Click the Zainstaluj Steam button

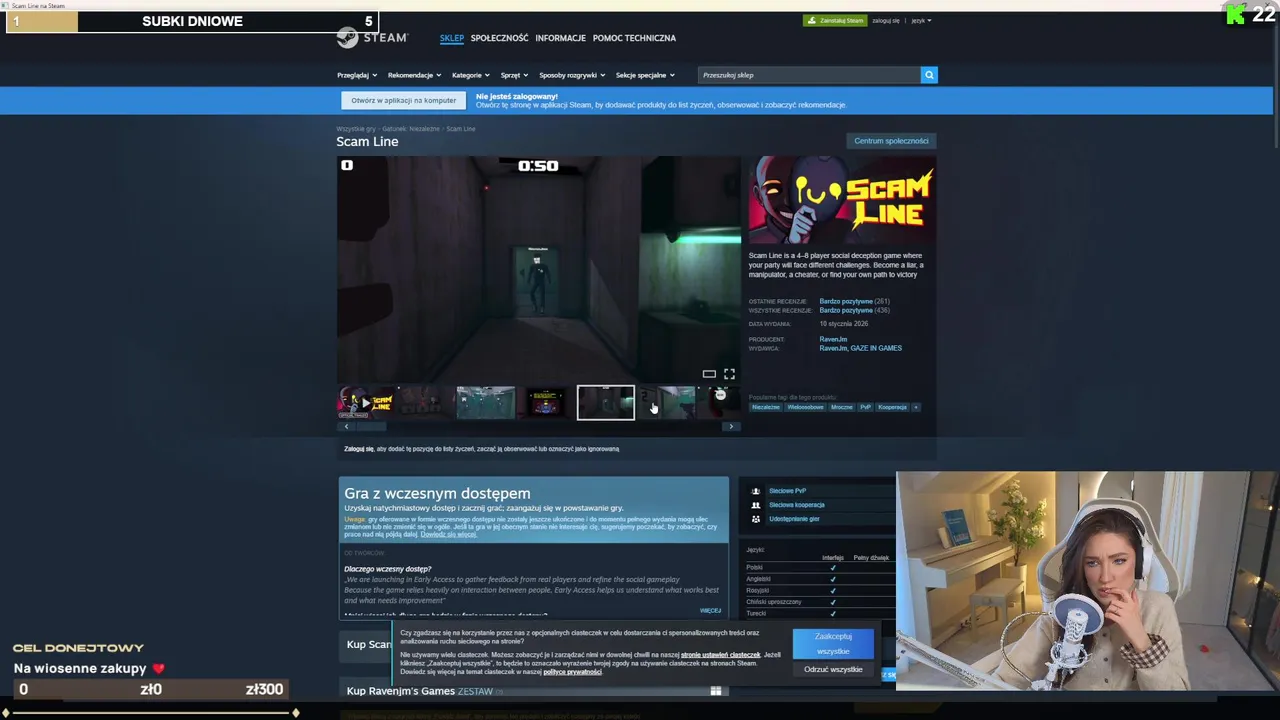pos(835,21)
